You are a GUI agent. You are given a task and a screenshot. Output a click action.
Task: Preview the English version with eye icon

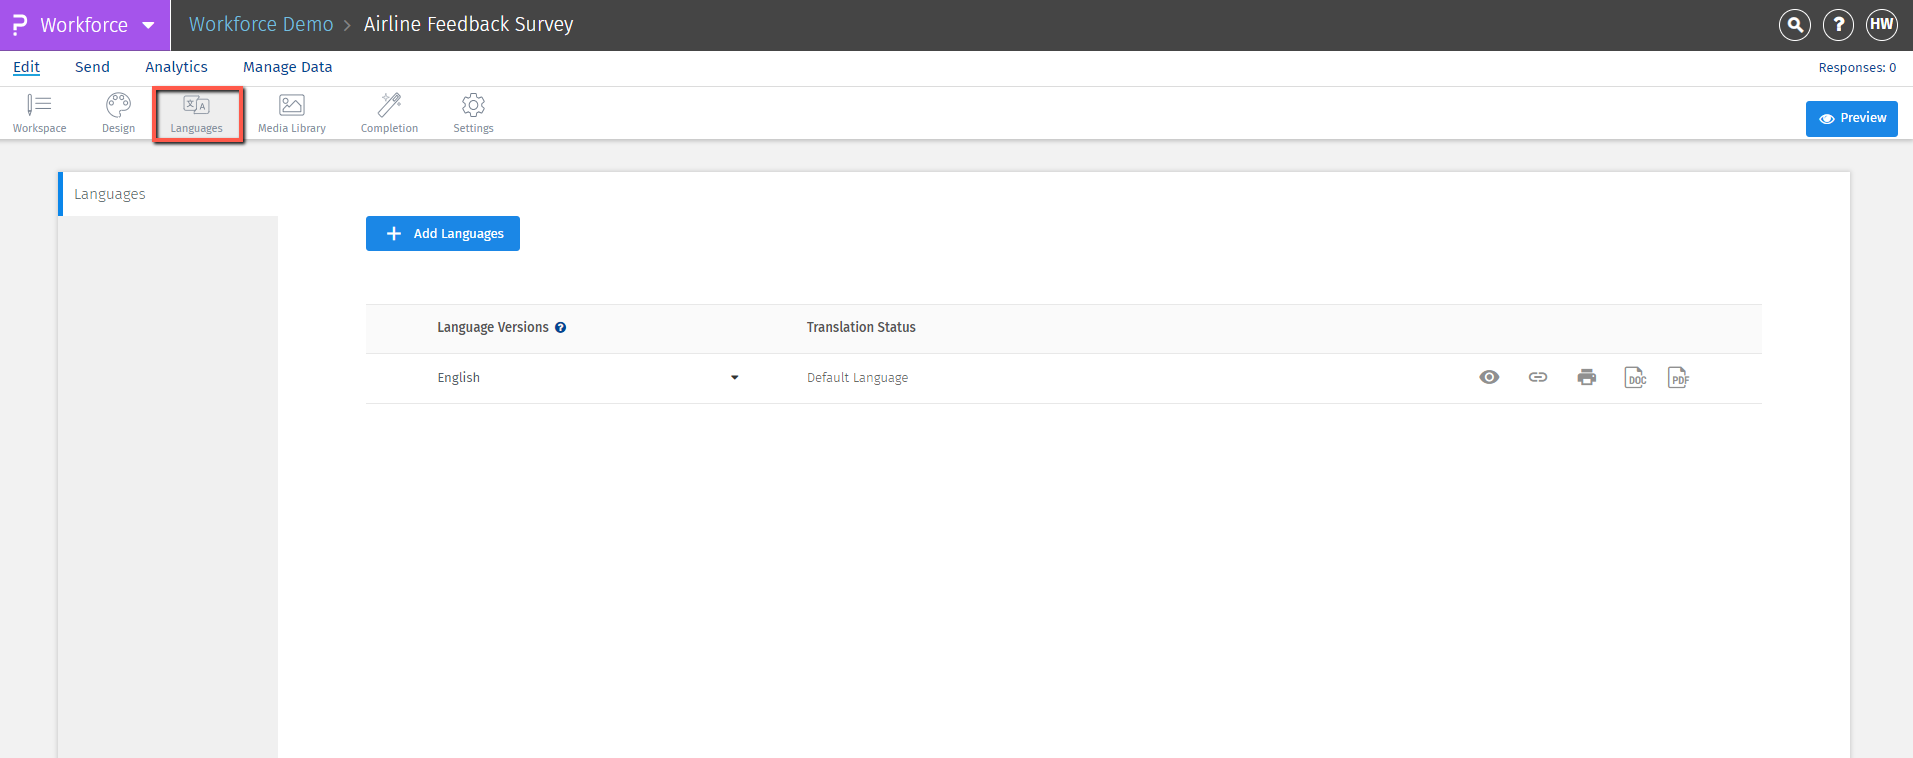point(1489,377)
